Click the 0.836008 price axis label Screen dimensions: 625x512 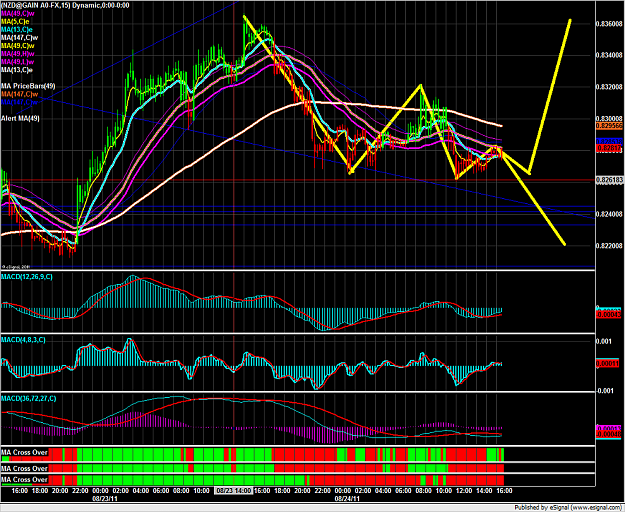[609, 24]
